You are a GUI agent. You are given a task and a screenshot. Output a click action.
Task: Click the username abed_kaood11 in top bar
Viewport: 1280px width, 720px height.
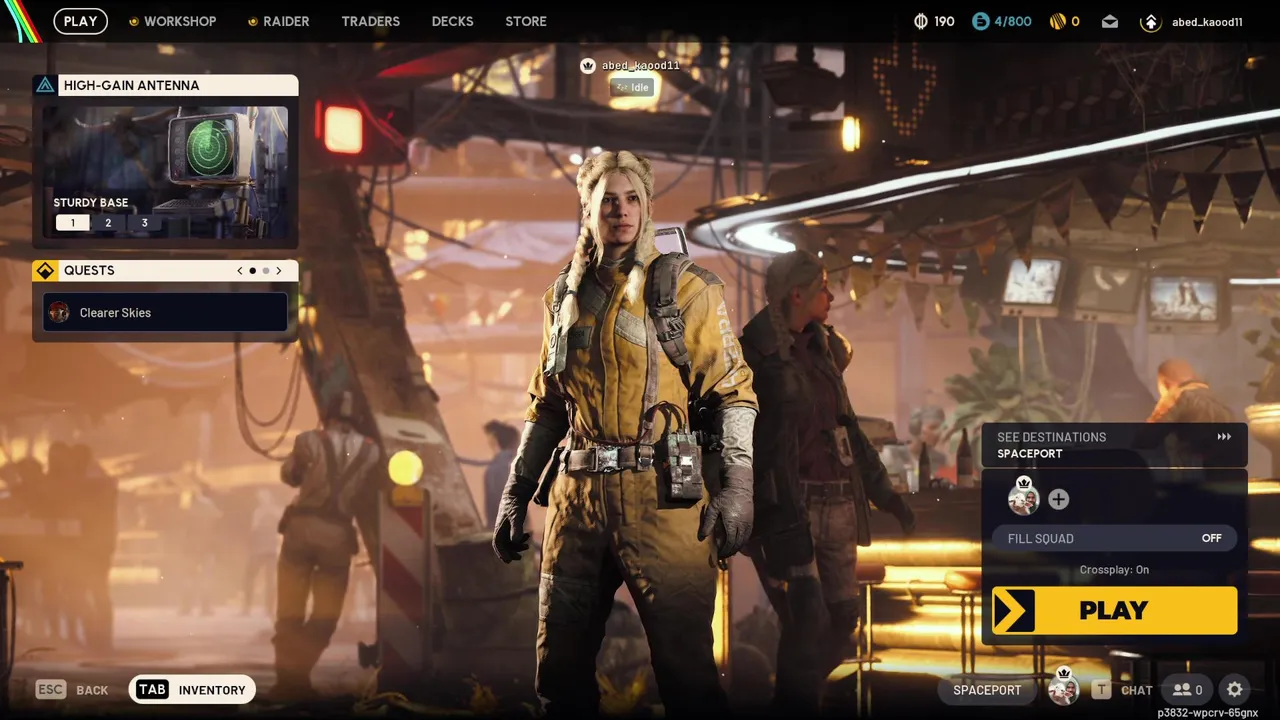coord(1207,22)
